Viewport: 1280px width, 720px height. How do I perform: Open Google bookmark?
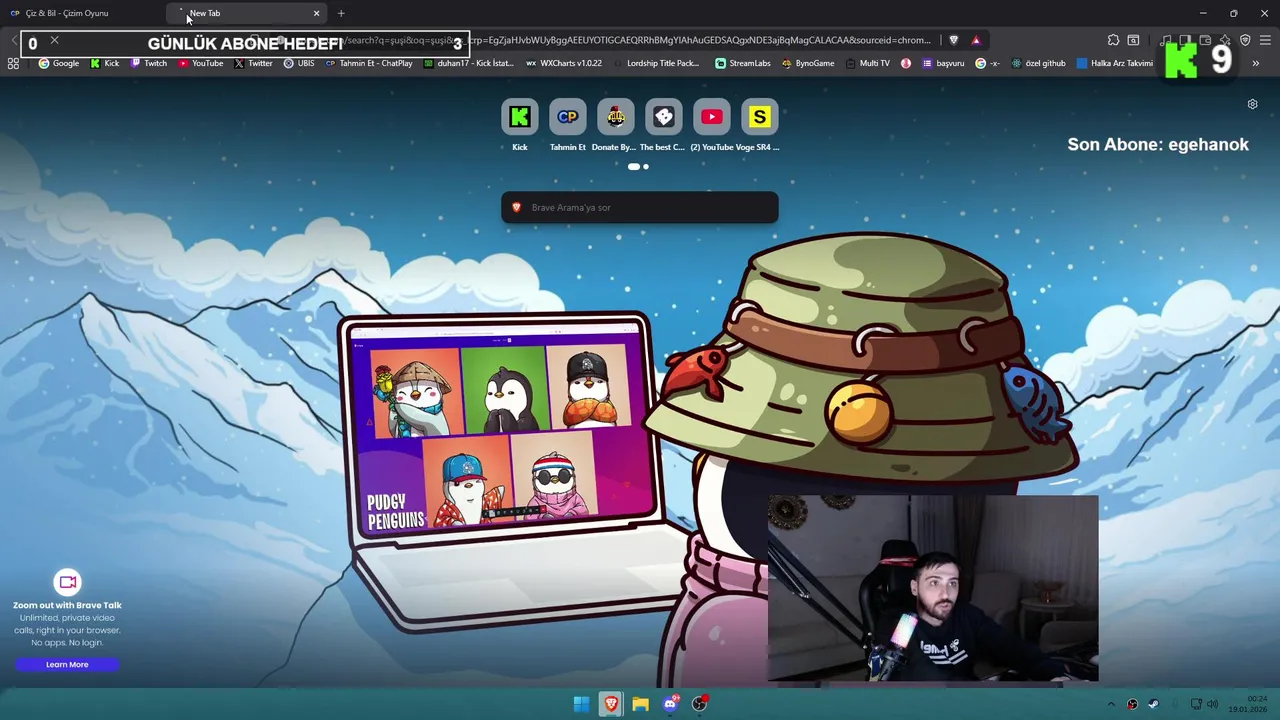[59, 63]
